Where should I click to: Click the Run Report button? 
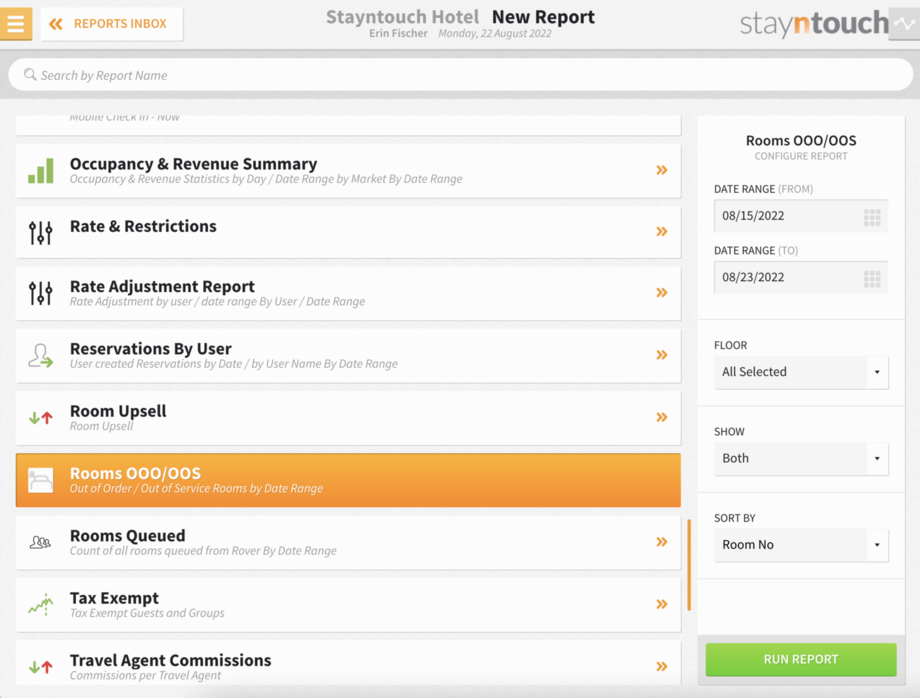[x=801, y=659]
